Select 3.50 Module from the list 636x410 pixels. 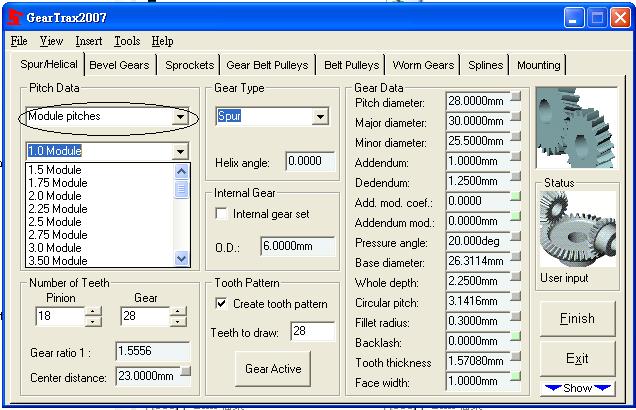tap(99, 260)
